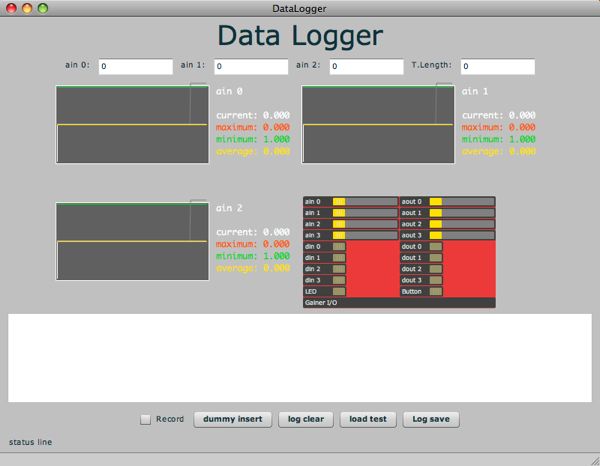Toggle the din 2 indicator

338,269
